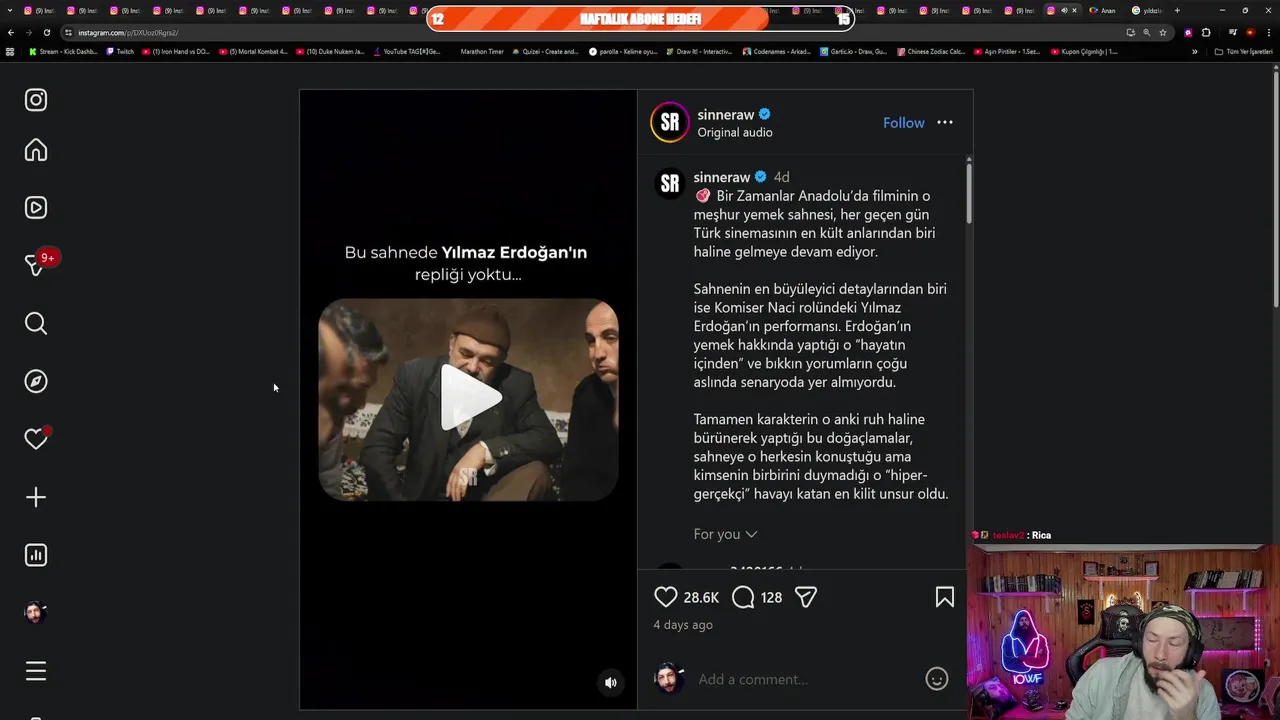View the 28.6K likes count

click(x=701, y=597)
